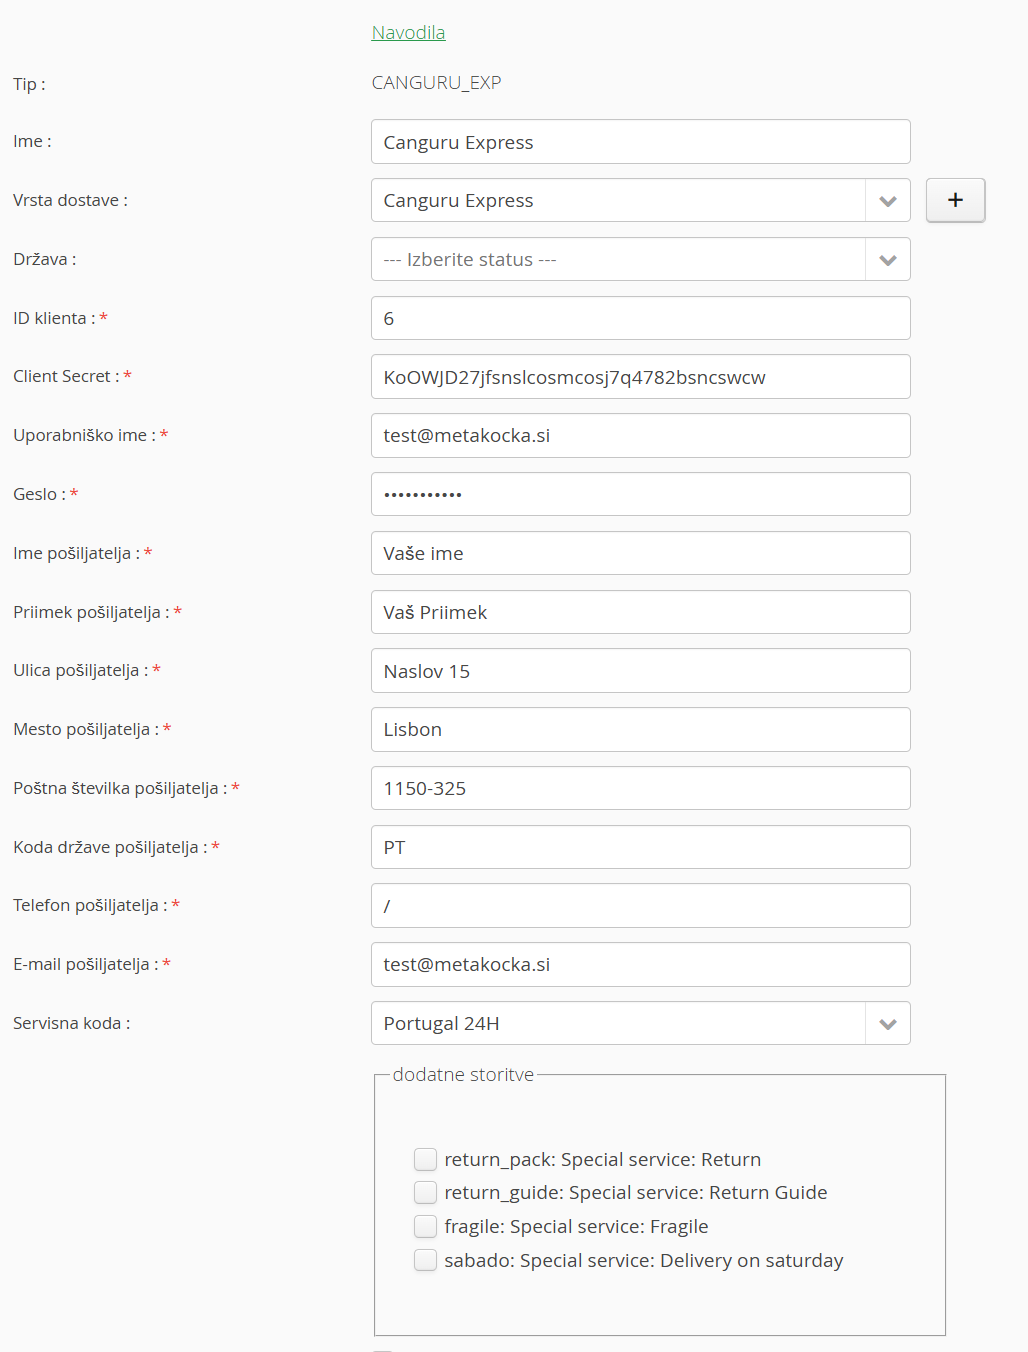The height and width of the screenshot is (1352, 1028).
Task: Open the Navodila link
Action: (x=408, y=33)
